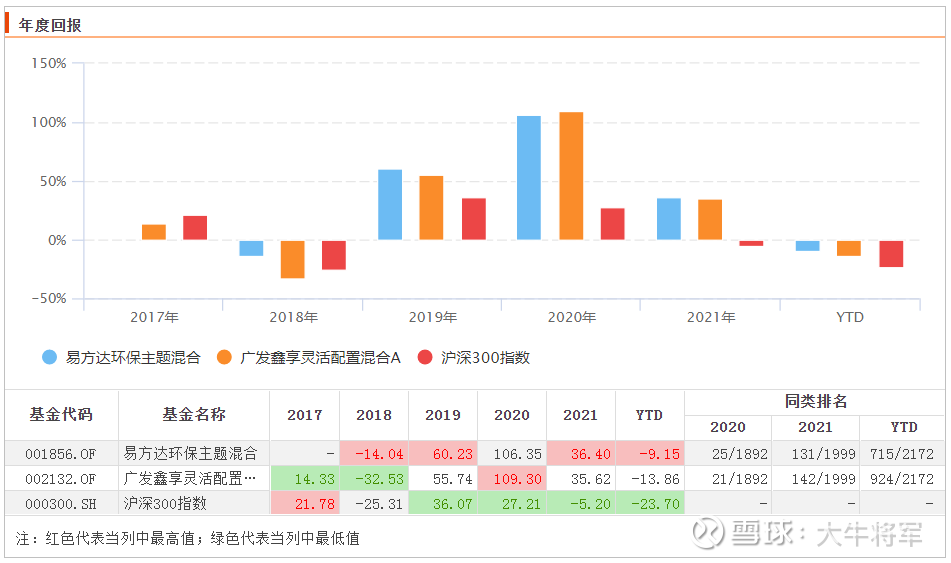Select the red 2020年 bar
951x563 pixels.
tap(613, 224)
